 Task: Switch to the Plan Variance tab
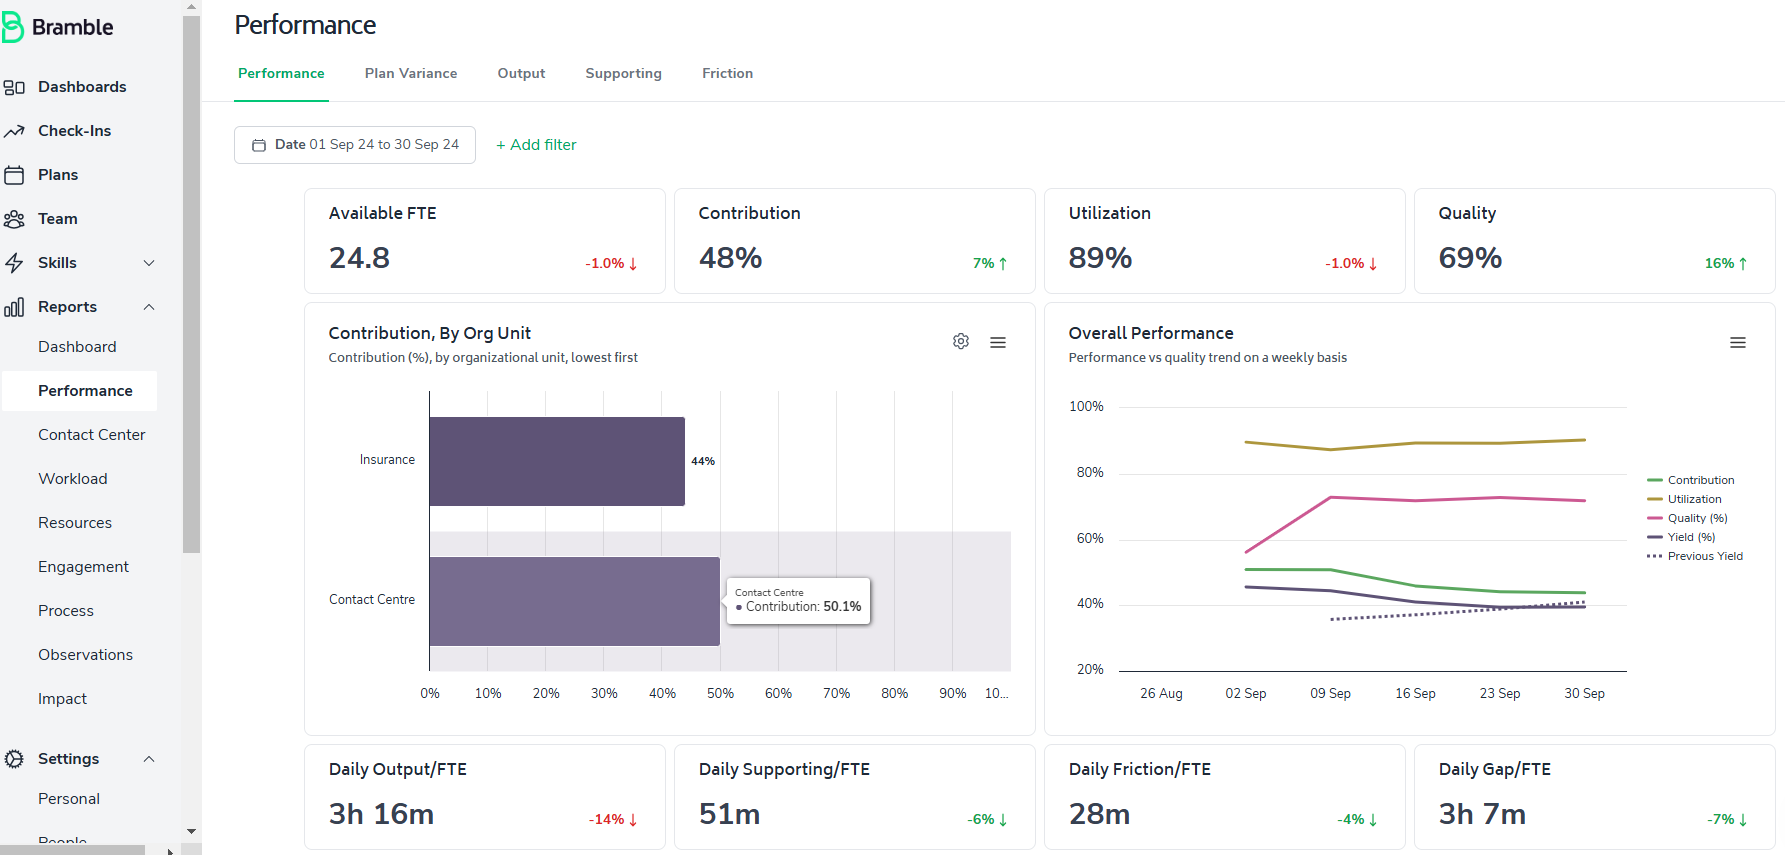point(411,73)
